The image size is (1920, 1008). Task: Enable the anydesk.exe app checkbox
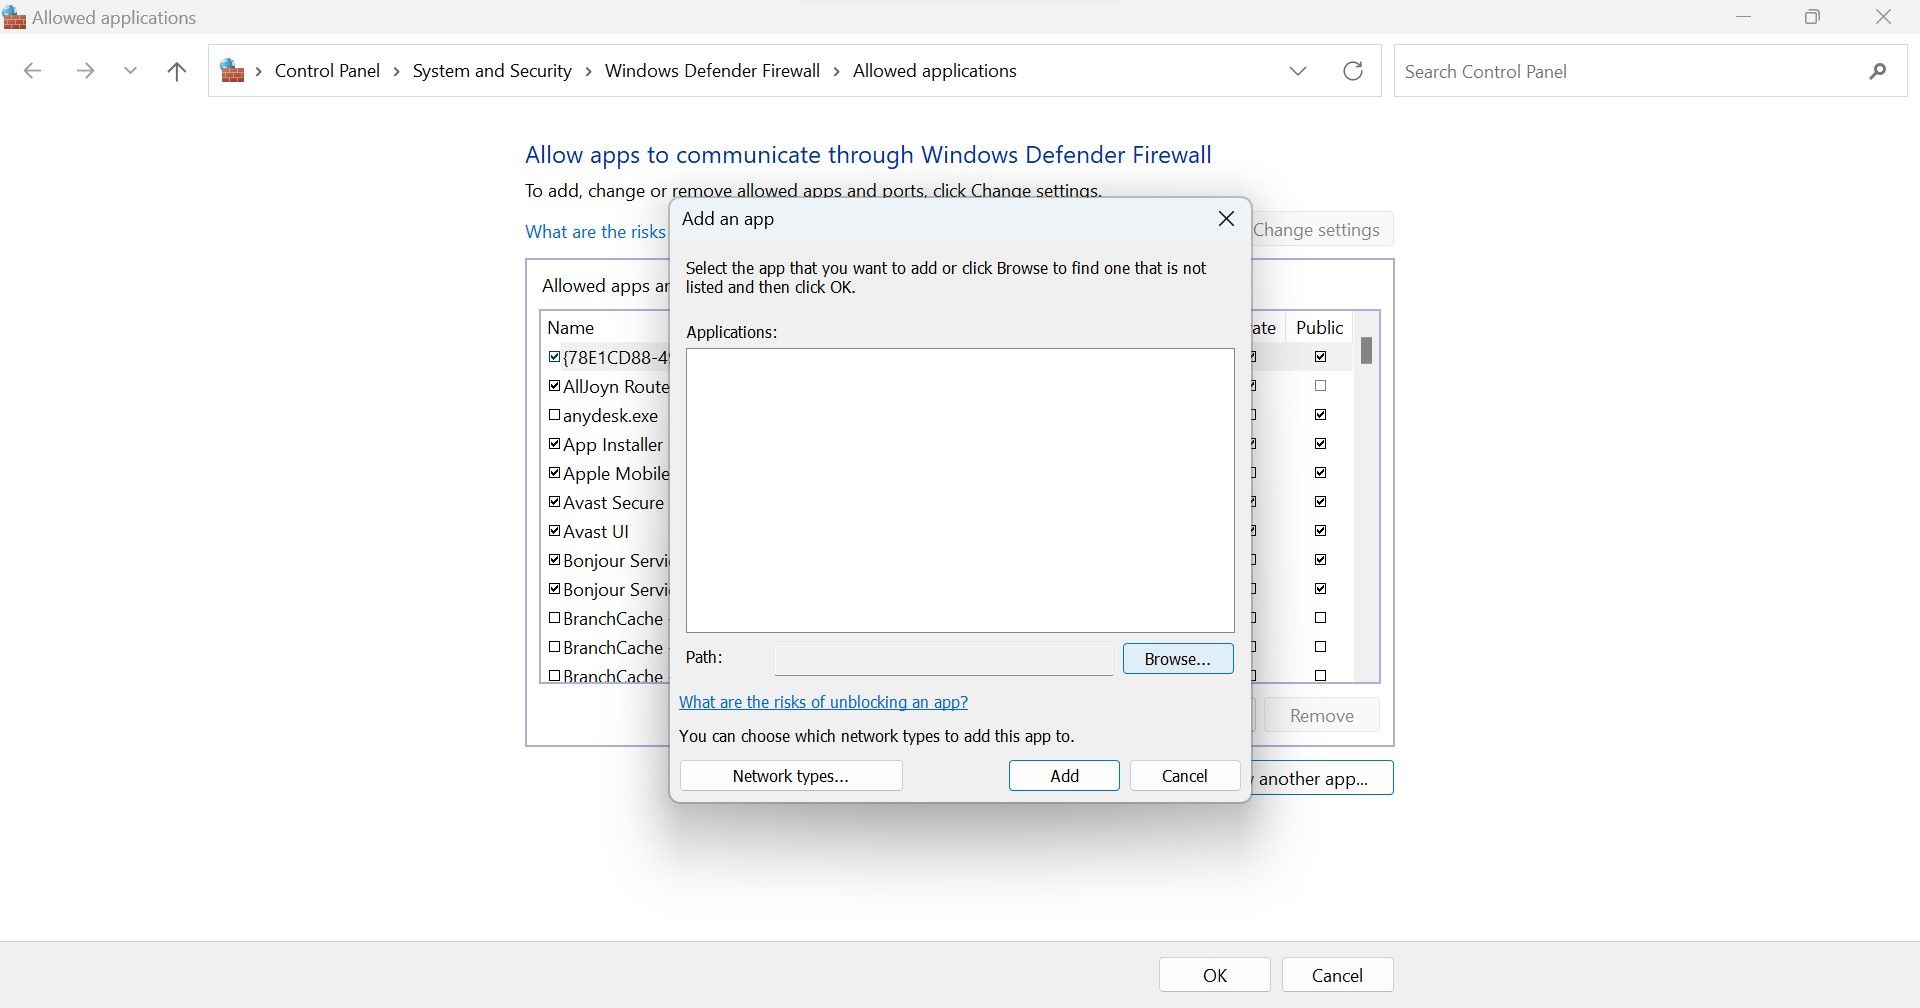554,415
